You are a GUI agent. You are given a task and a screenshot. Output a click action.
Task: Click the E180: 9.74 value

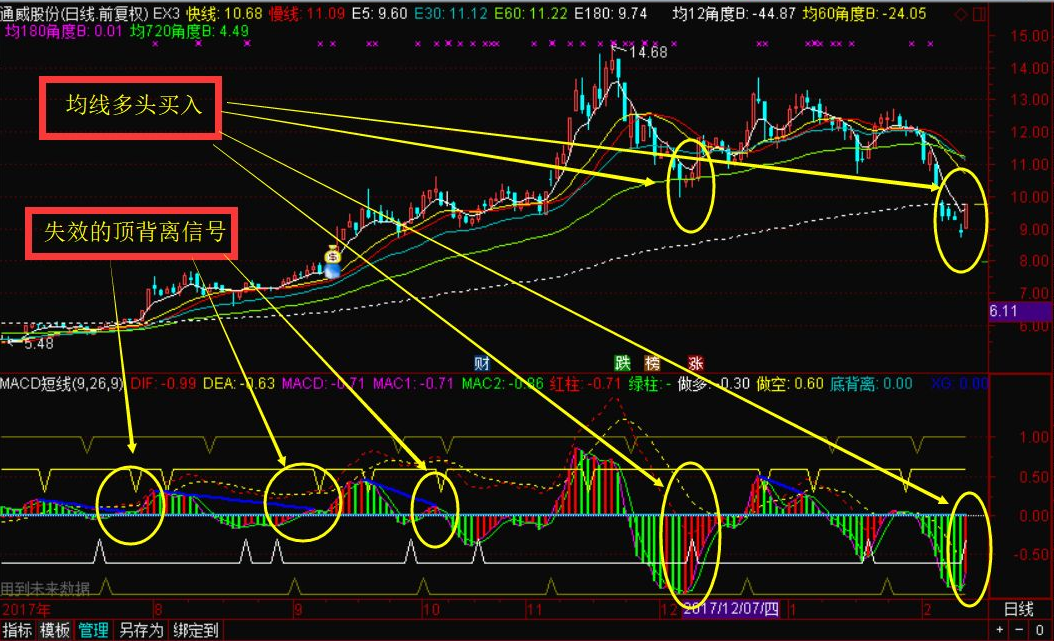[610, 13]
